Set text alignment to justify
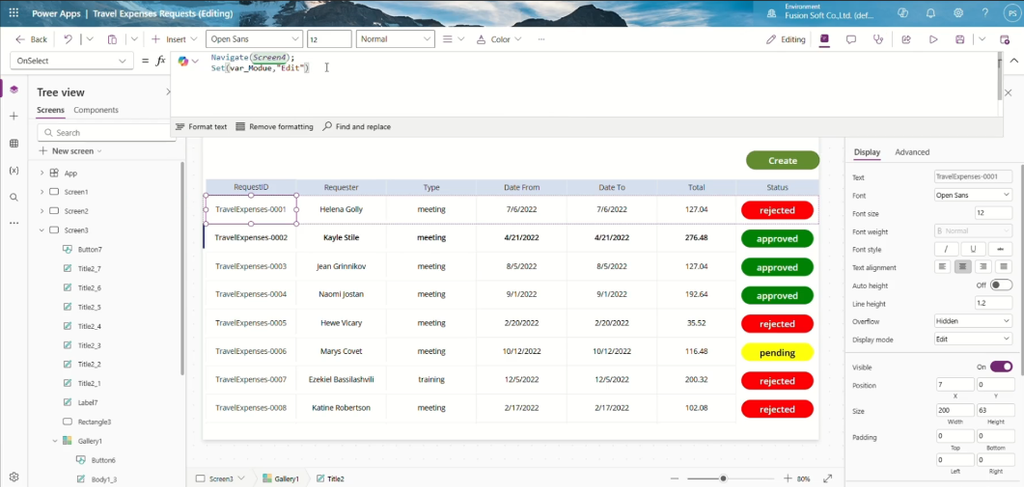This screenshot has height=487, width=1024. click(1003, 267)
